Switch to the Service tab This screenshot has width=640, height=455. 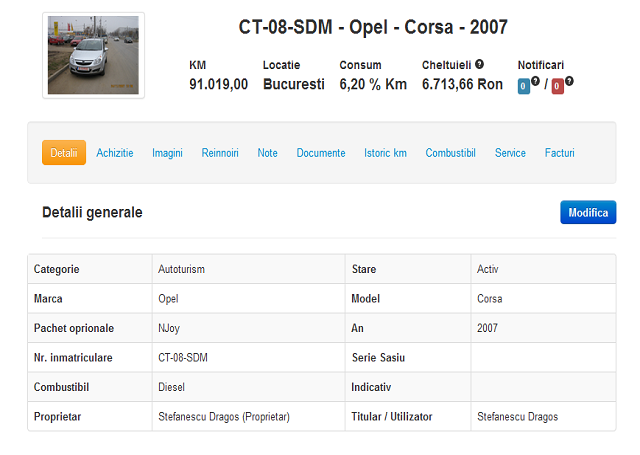(510, 153)
